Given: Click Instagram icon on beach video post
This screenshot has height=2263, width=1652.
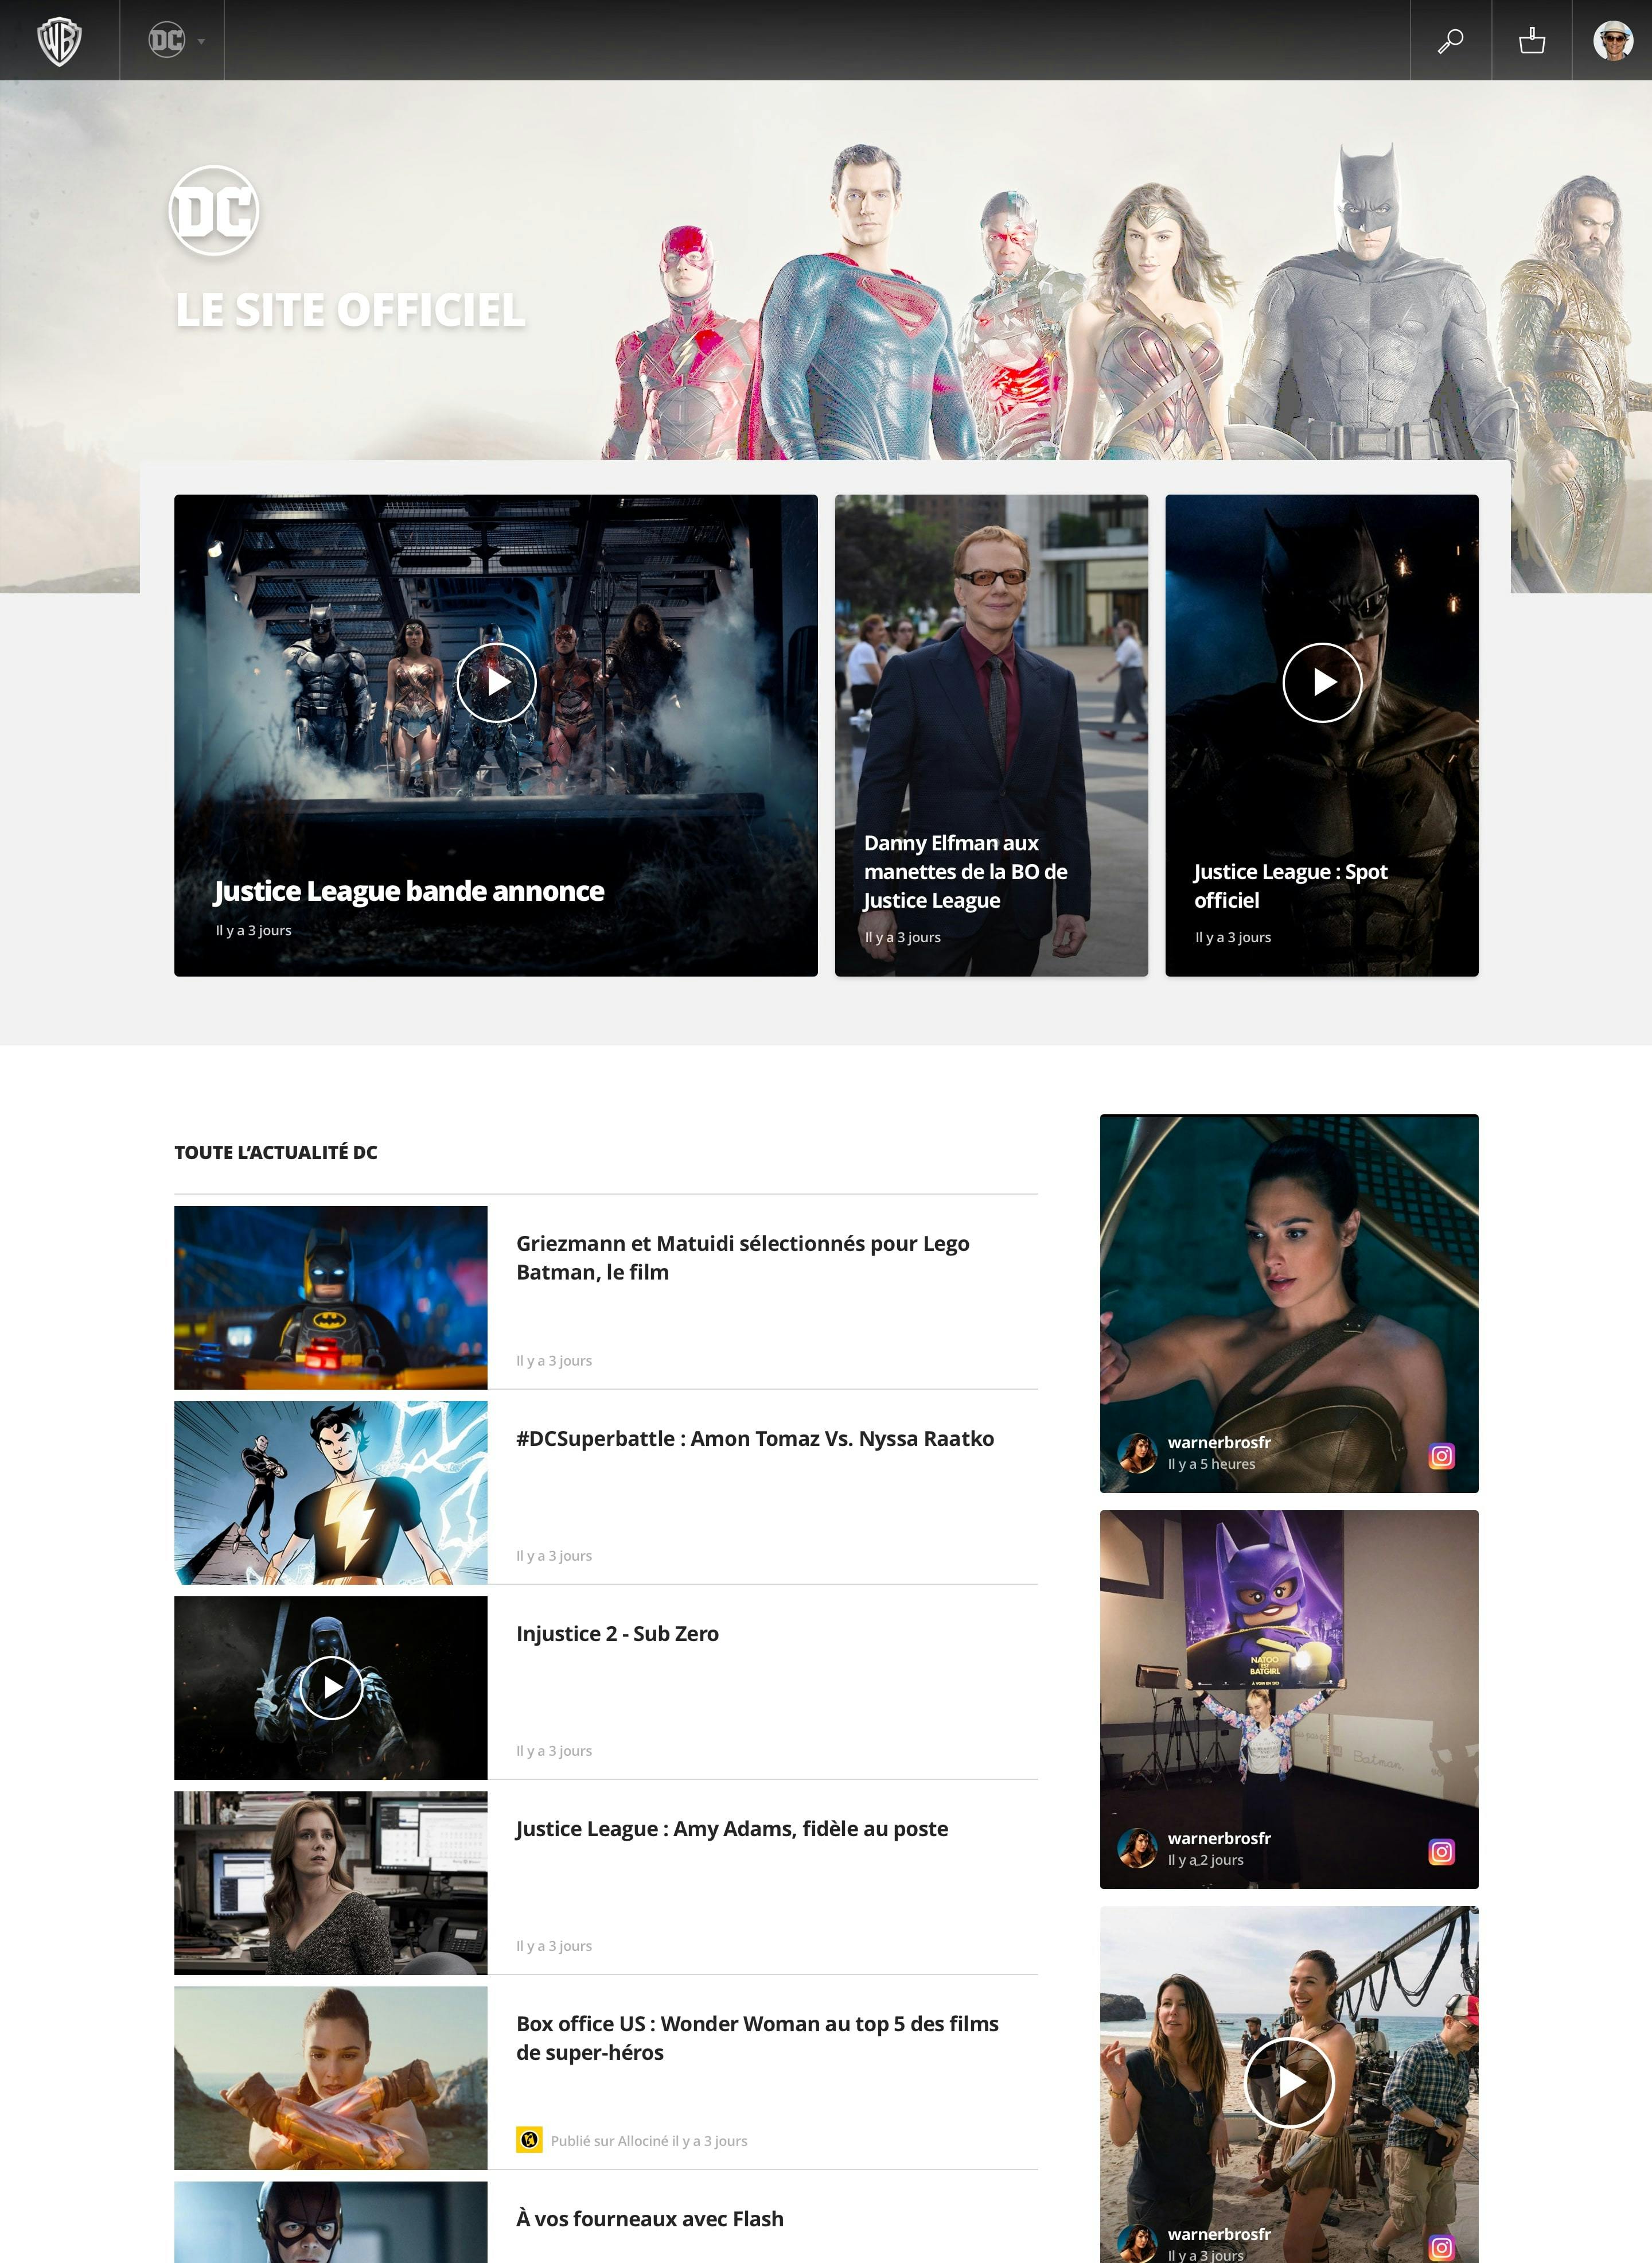Looking at the screenshot, I should [1441, 2247].
